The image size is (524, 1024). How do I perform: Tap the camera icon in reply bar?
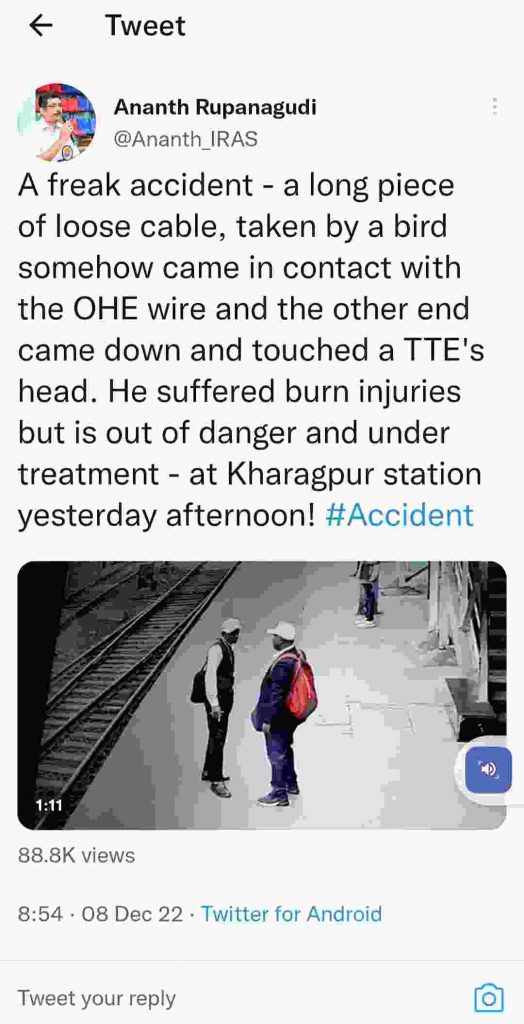tap(488, 998)
